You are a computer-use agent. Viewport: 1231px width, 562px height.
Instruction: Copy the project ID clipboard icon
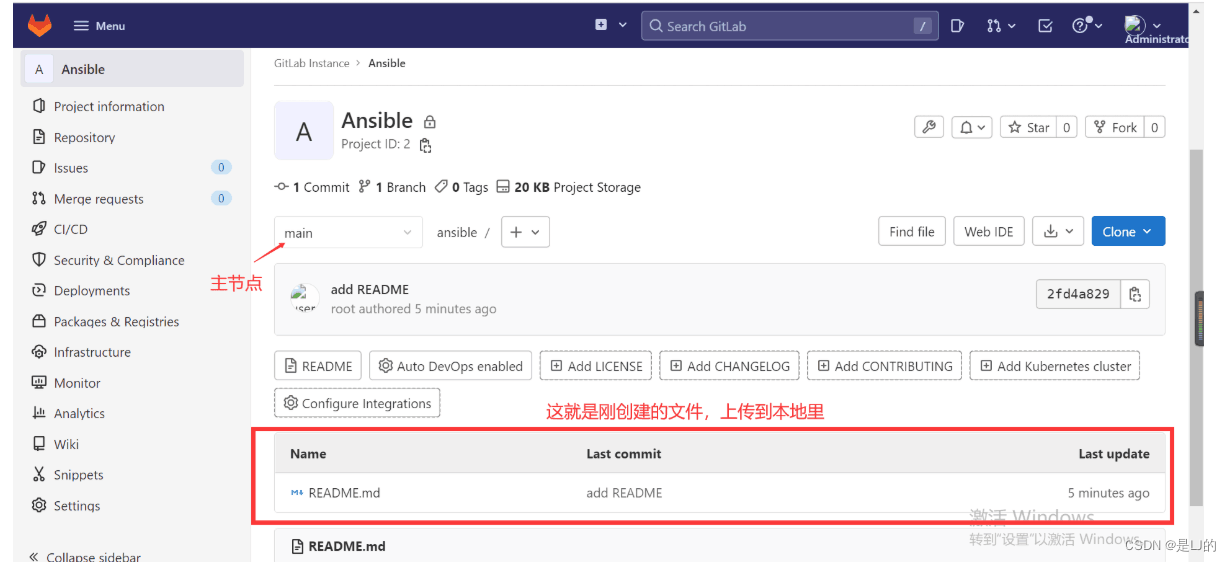point(426,145)
